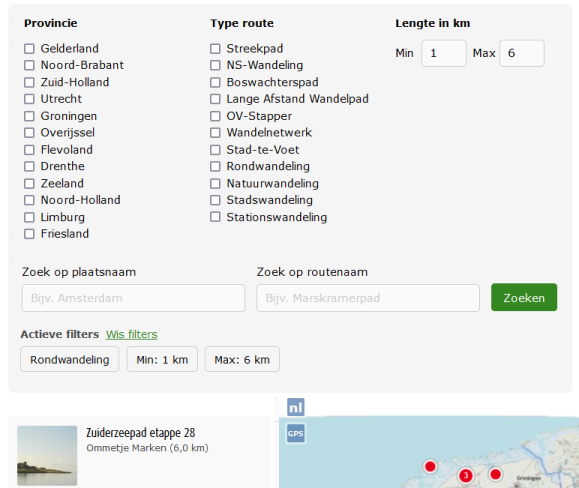This screenshot has width=579, height=488.
Task: Toggle the NS-Wandeling checkbox
Action: click(215, 65)
